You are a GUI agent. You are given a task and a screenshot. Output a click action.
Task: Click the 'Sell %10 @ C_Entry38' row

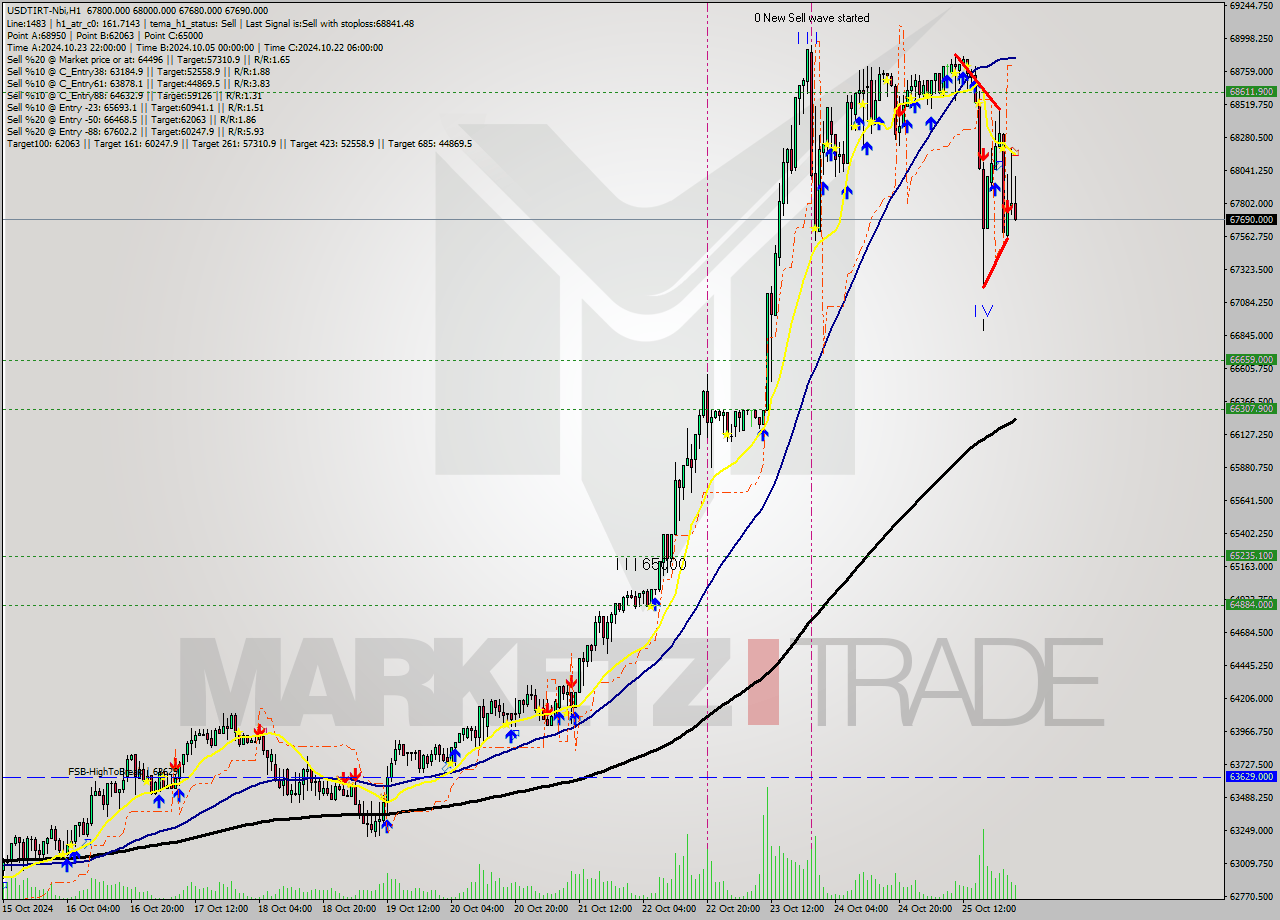click(x=138, y=71)
